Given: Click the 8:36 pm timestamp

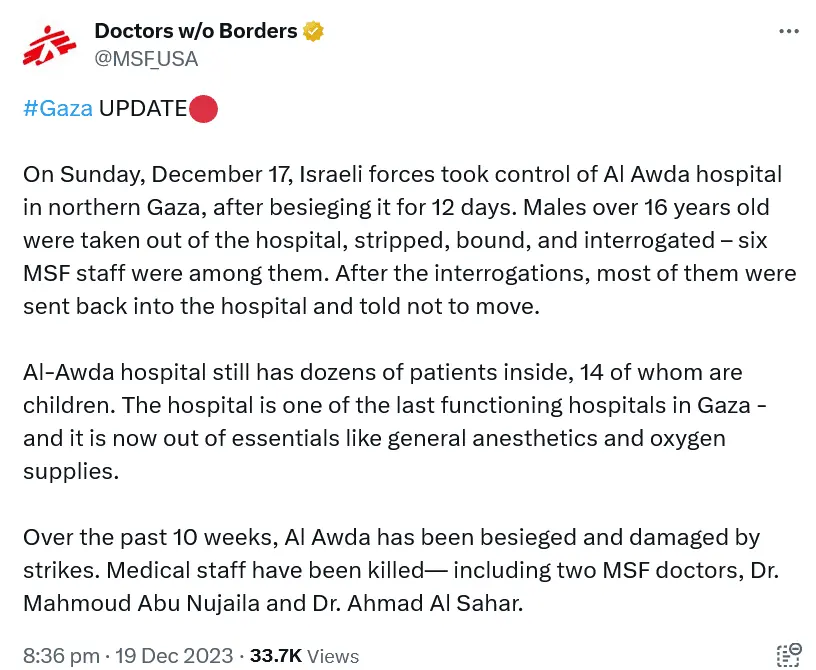Looking at the screenshot, I should coord(61,655).
